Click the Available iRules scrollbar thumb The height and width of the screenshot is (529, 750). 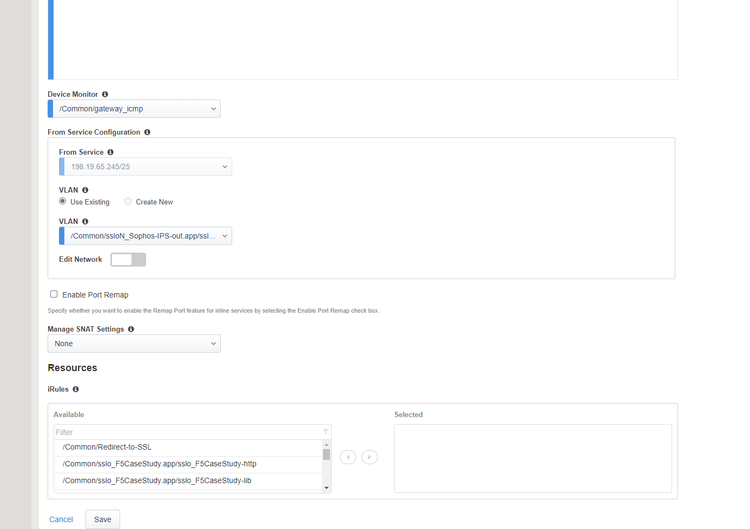click(327, 454)
